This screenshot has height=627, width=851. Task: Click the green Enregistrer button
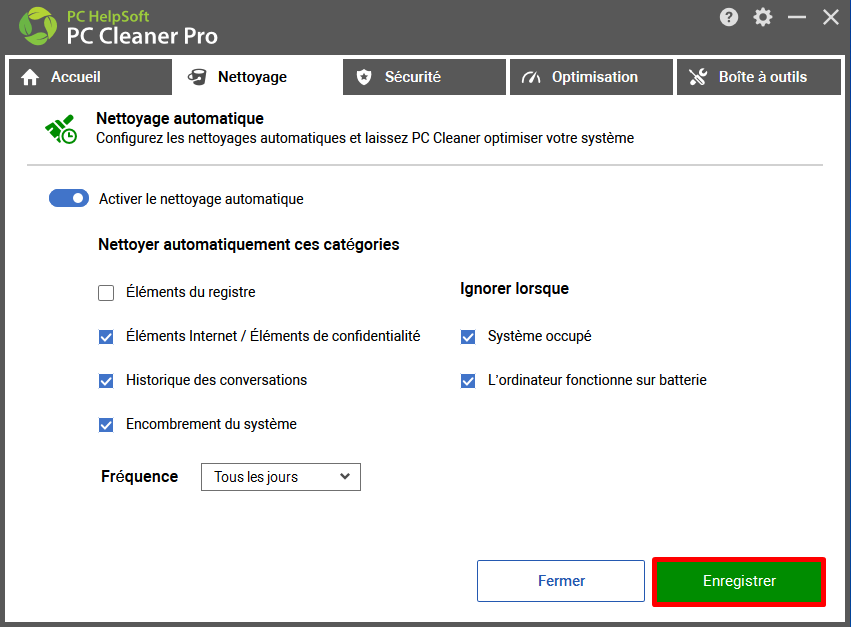(739, 581)
